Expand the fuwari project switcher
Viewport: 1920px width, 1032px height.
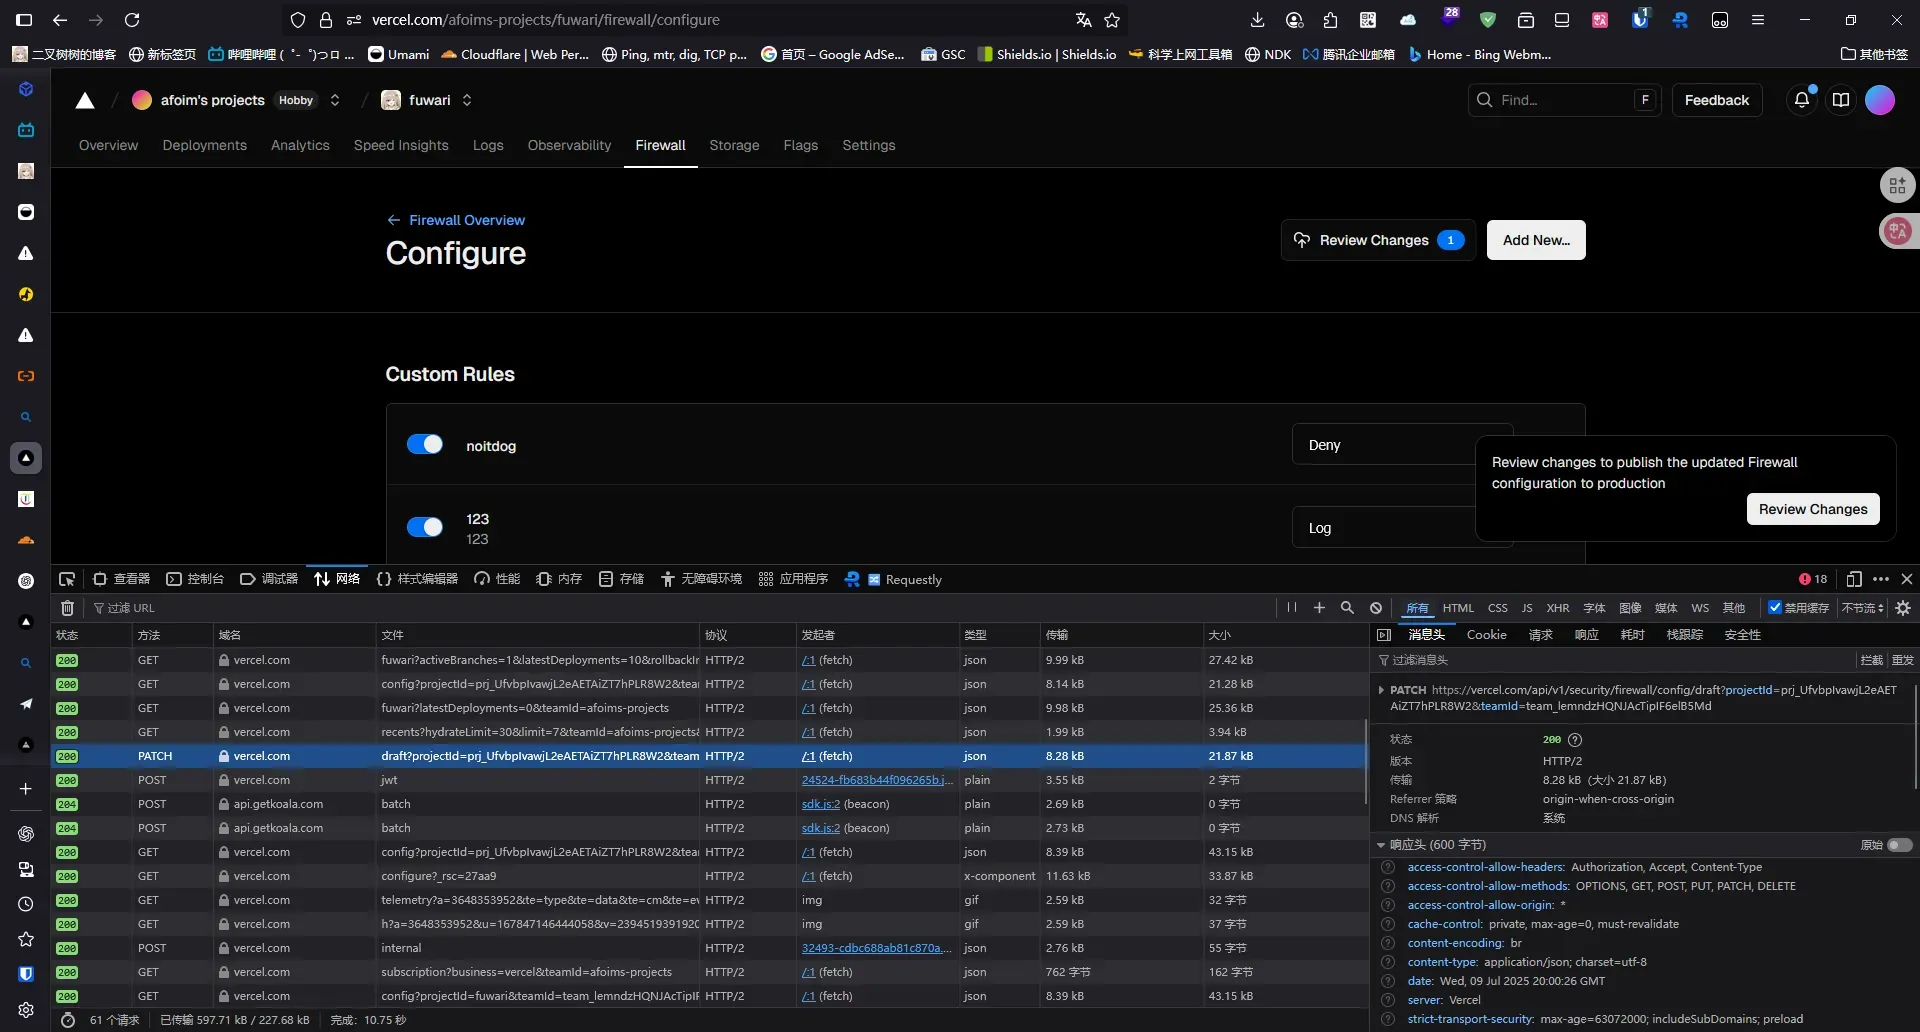pyautogui.click(x=467, y=100)
